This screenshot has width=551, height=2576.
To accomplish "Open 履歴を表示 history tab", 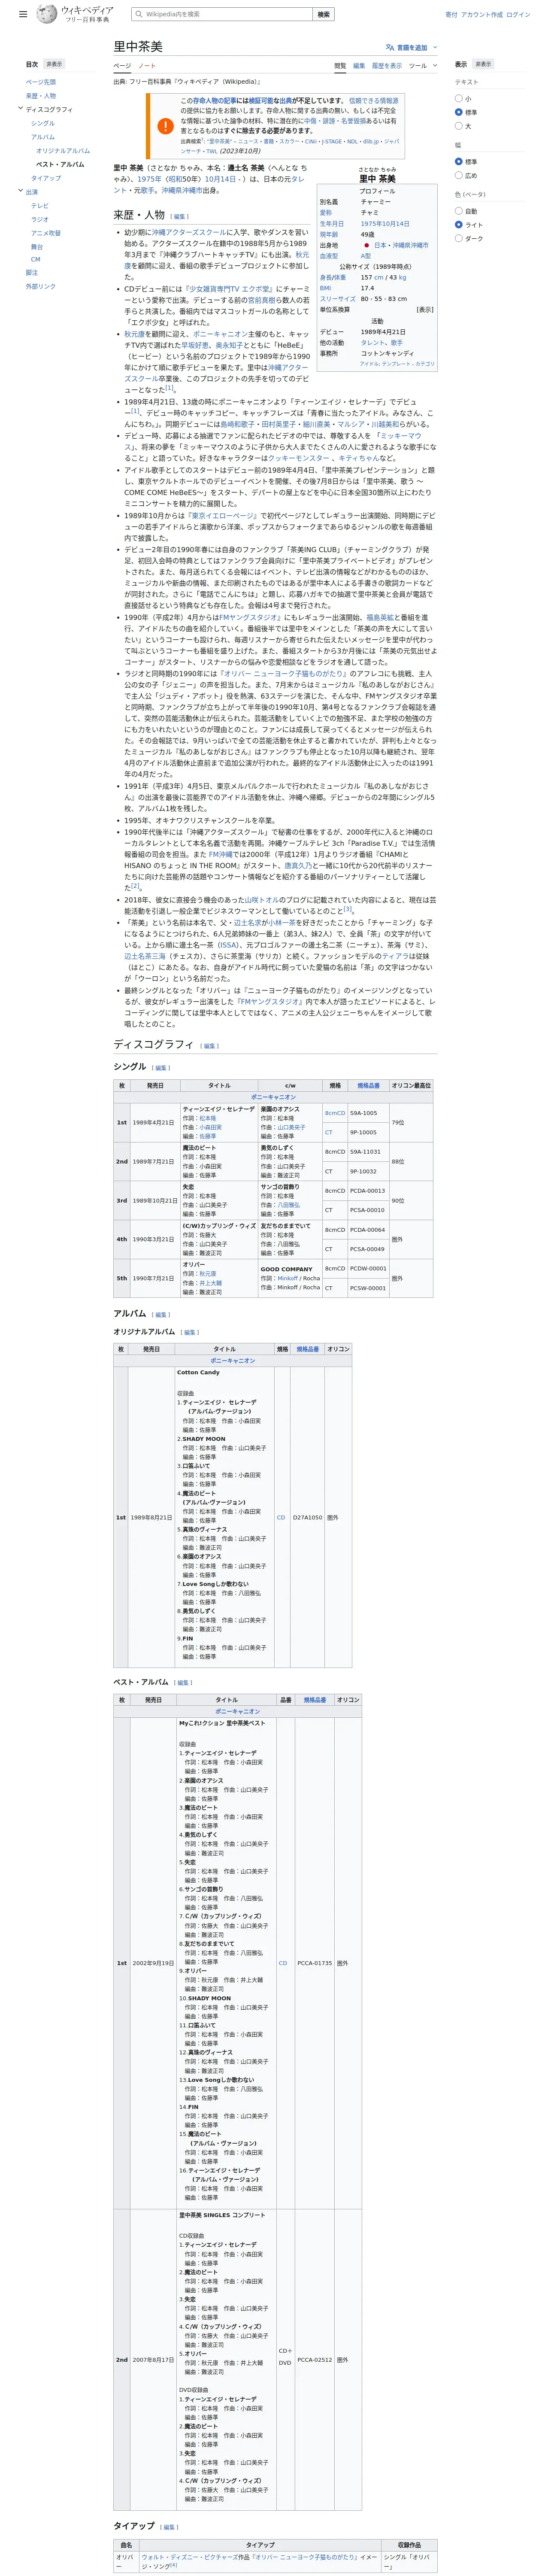I will coord(387,66).
